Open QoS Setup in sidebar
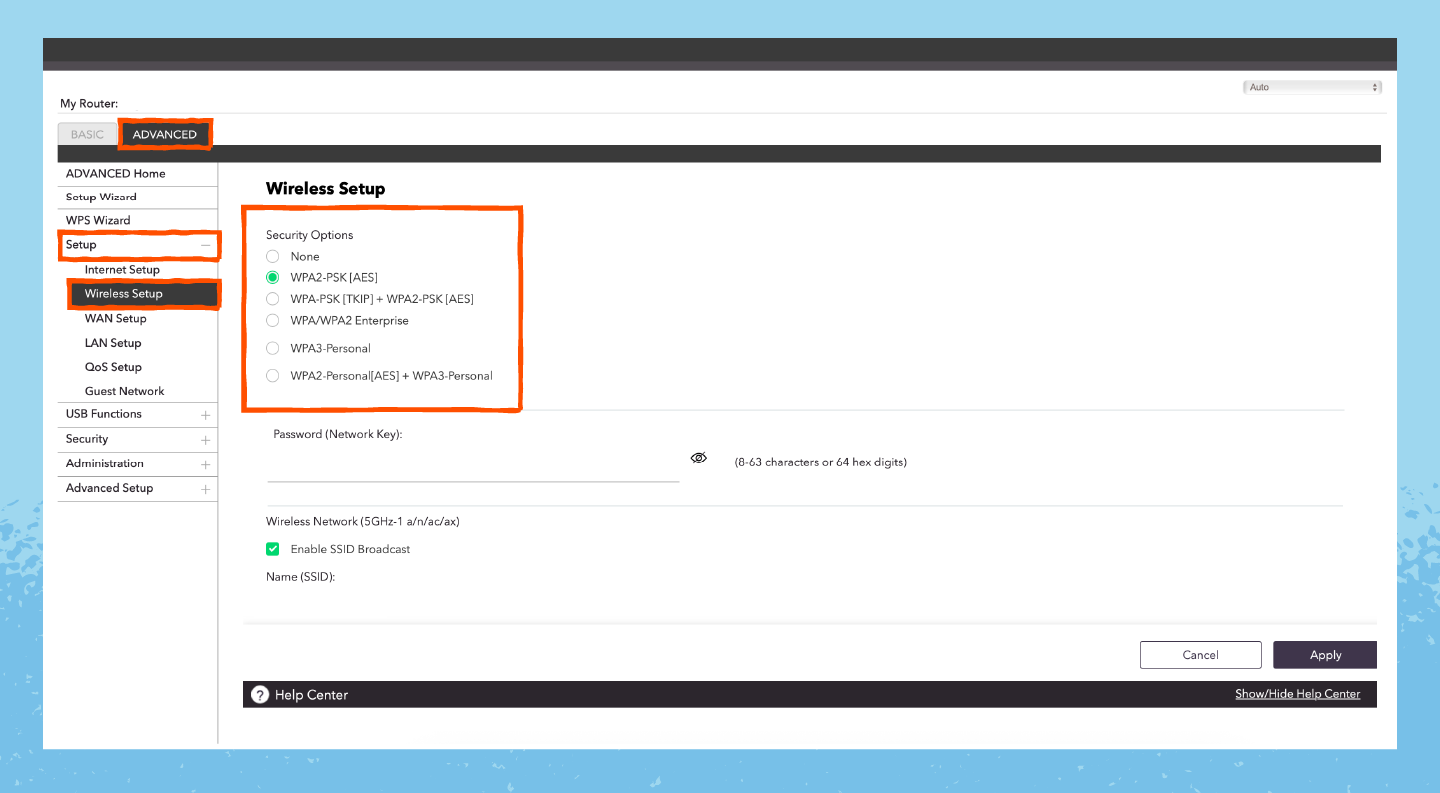The height and width of the screenshot is (793, 1440). (113, 367)
